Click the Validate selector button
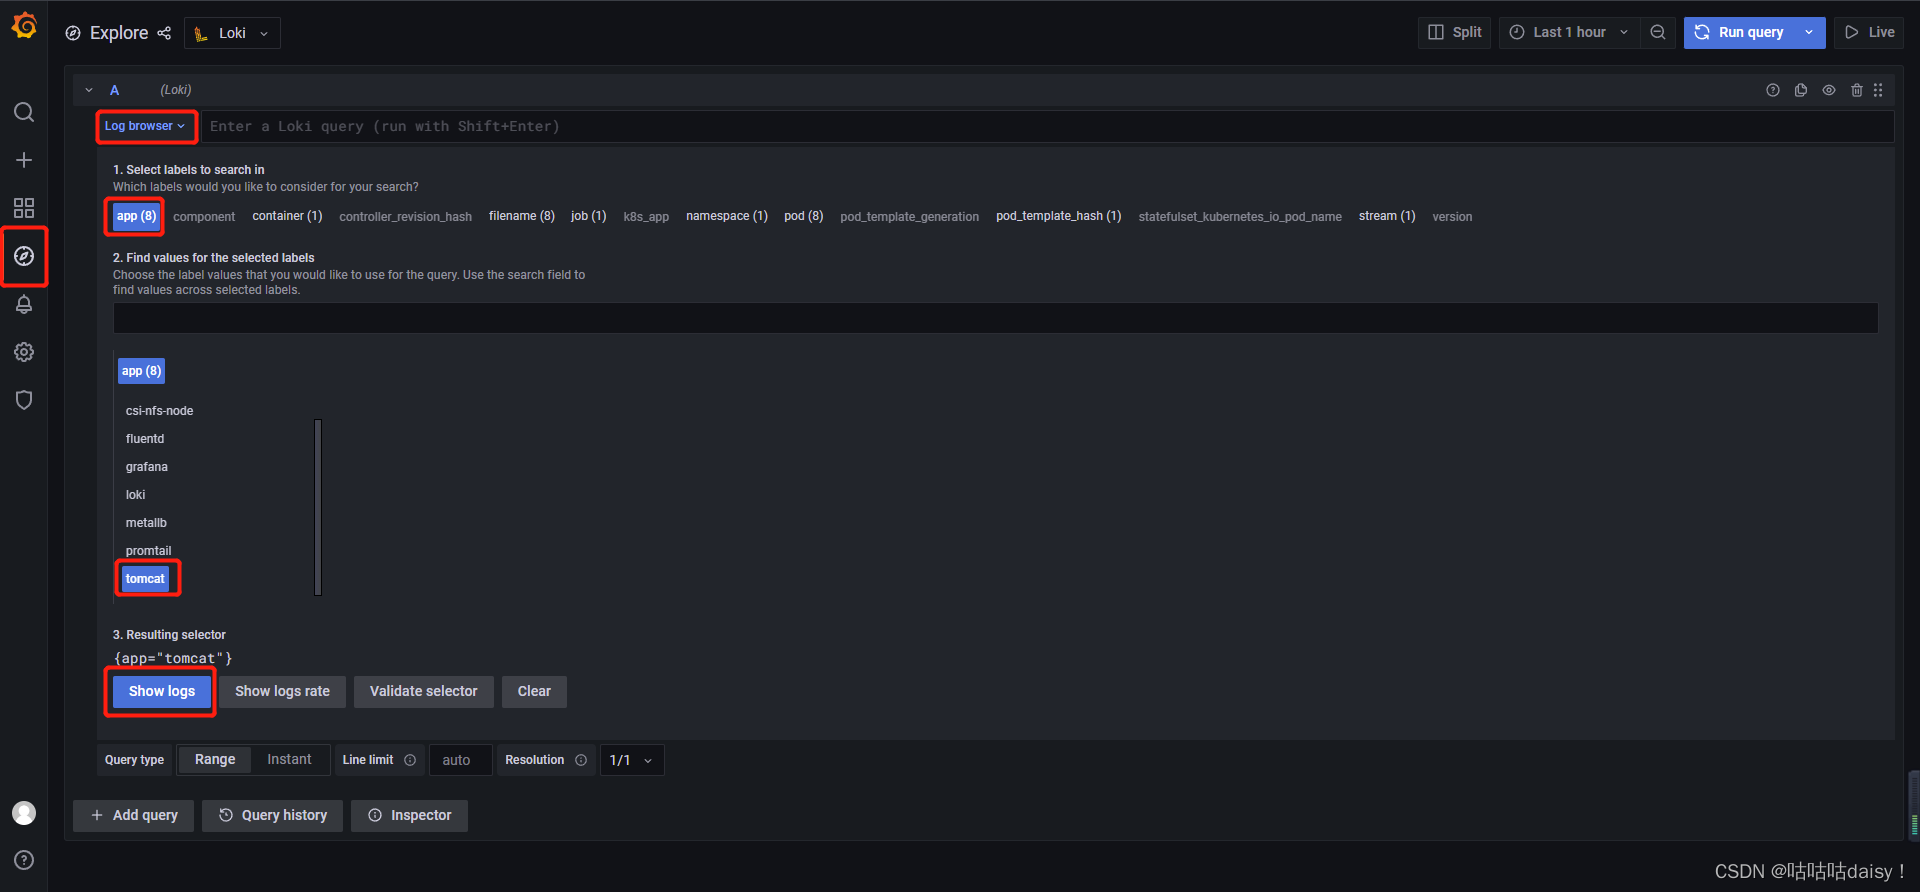The height and width of the screenshot is (892, 1920). [x=423, y=691]
